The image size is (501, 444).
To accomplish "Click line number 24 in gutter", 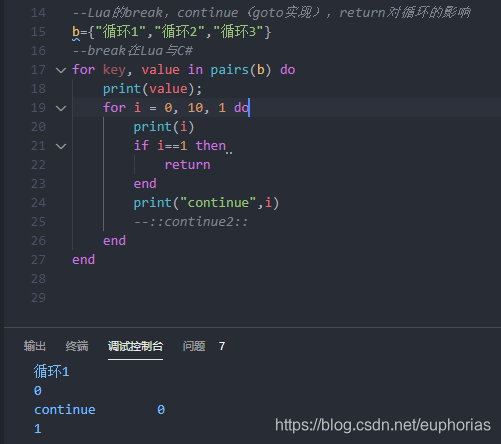I will (x=38, y=203).
